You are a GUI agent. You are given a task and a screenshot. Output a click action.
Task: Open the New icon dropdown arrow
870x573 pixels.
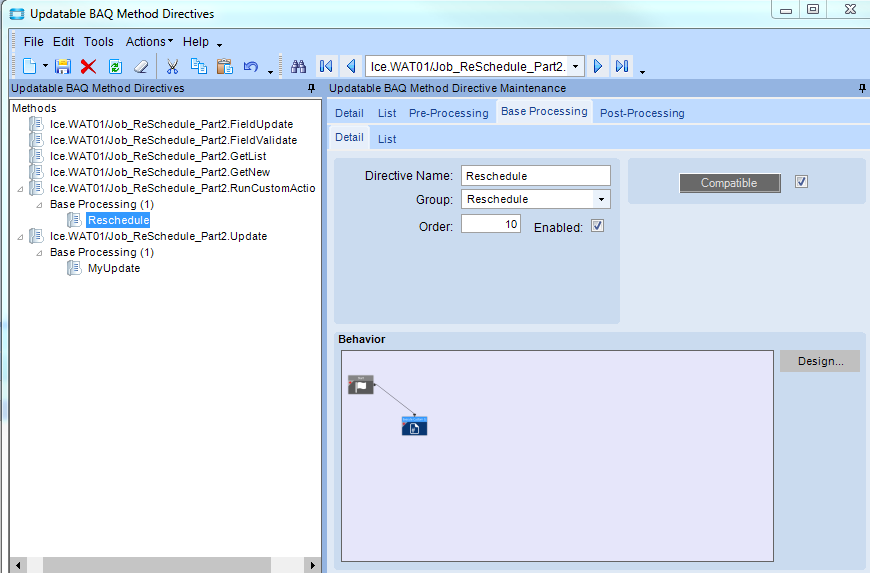45,67
